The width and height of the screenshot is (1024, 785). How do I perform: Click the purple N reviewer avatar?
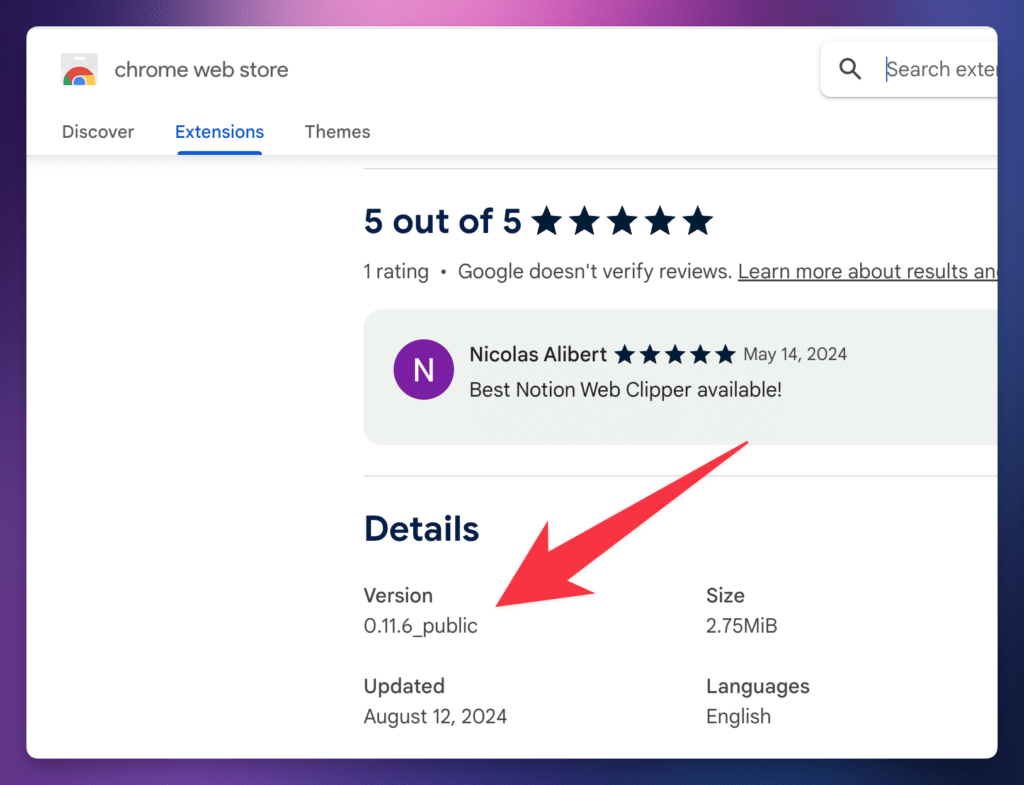[x=424, y=370]
